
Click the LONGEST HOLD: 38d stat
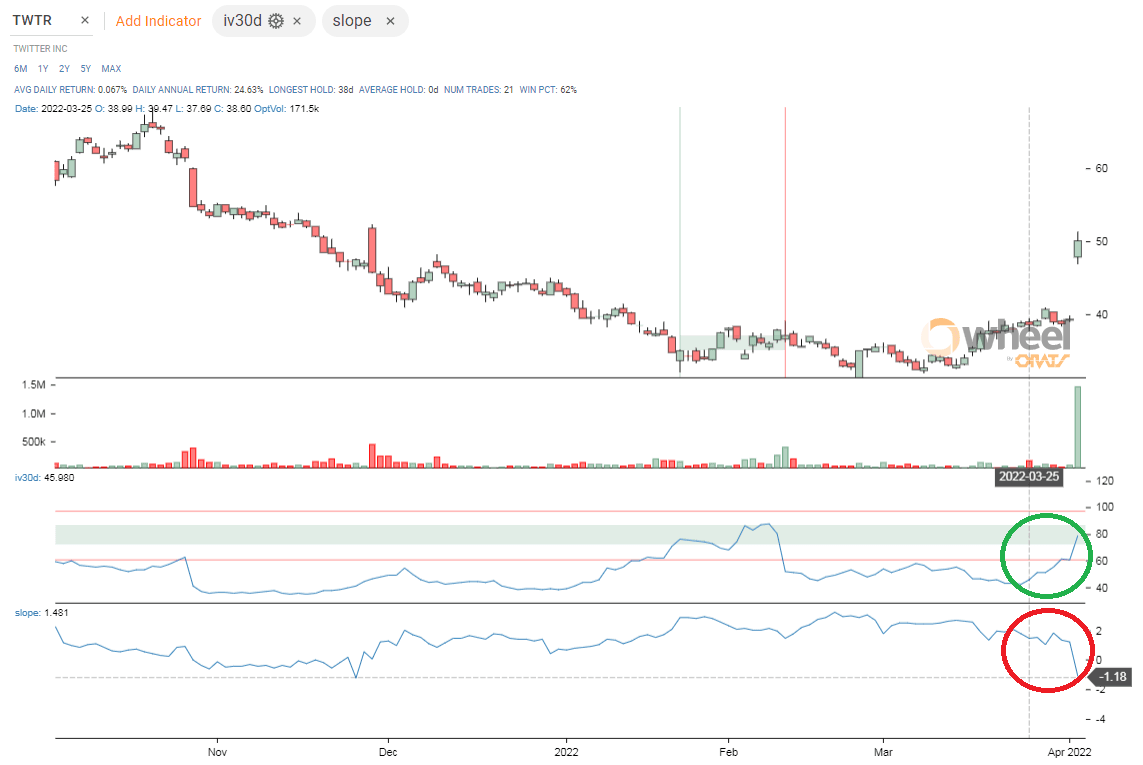pyautogui.click(x=311, y=90)
